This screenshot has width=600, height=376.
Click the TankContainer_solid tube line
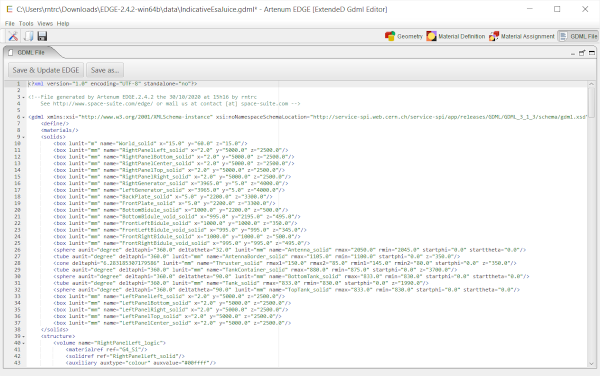(255, 270)
